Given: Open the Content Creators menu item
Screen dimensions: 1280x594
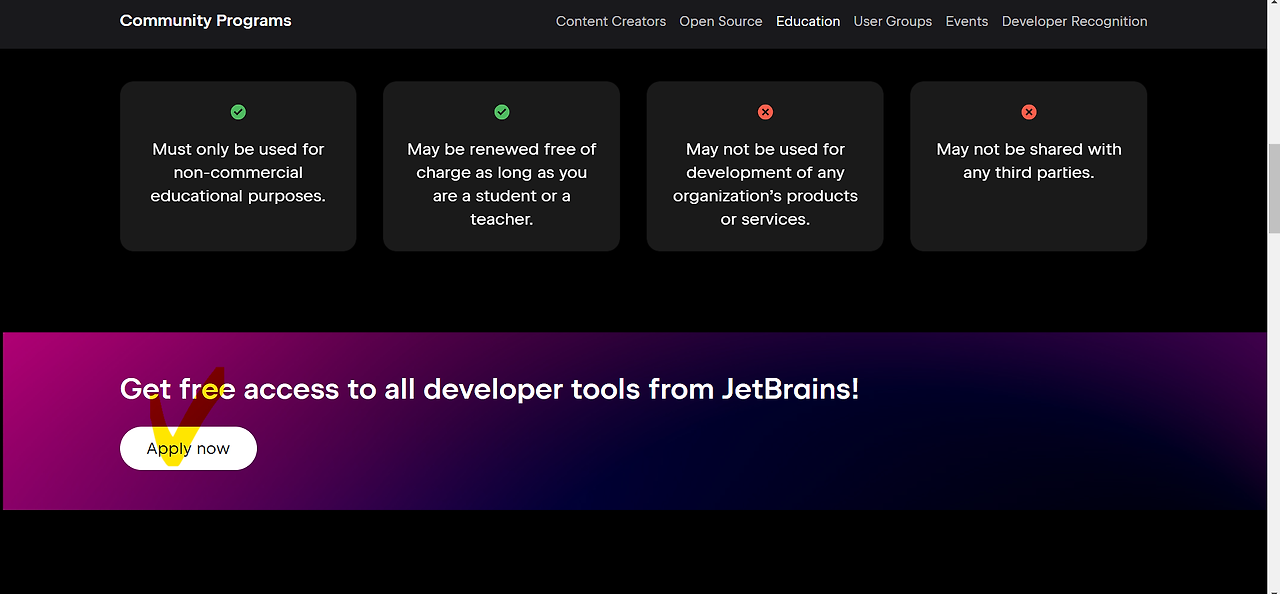Looking at the screenshot, I should pos(611,21).
